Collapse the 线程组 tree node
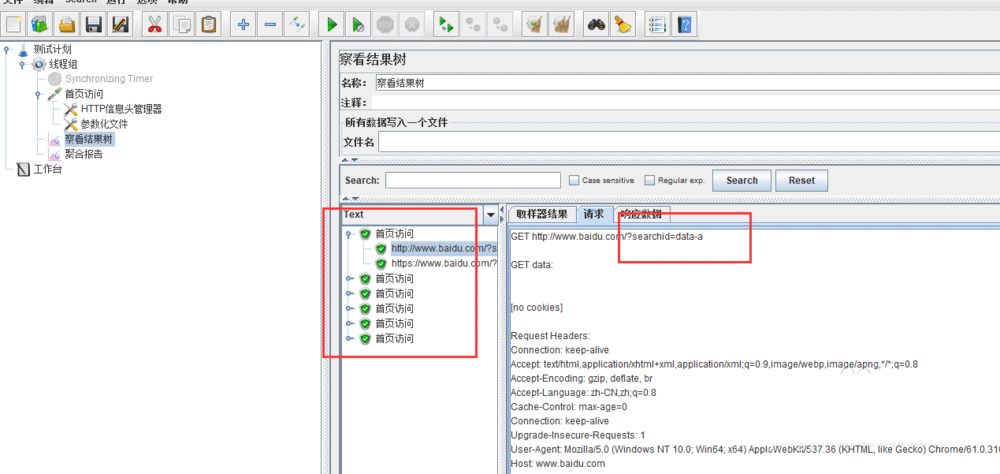 pyautogui.click(x=22, y=64)
